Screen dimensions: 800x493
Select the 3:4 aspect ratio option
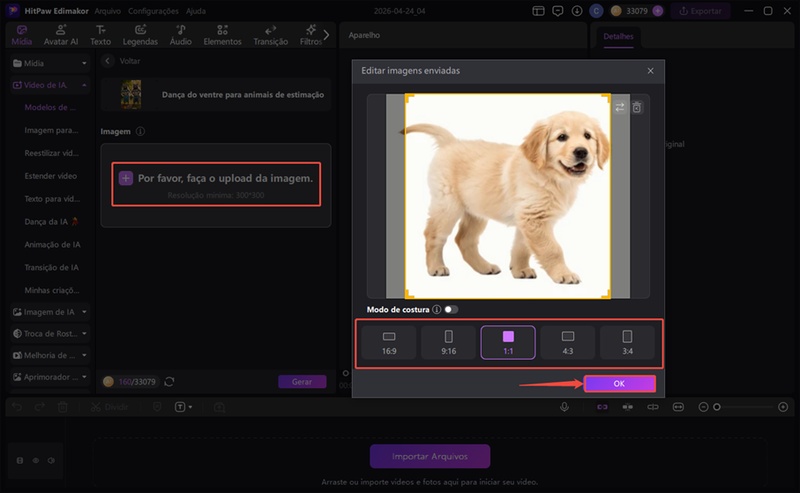click(x=628, y=342)
